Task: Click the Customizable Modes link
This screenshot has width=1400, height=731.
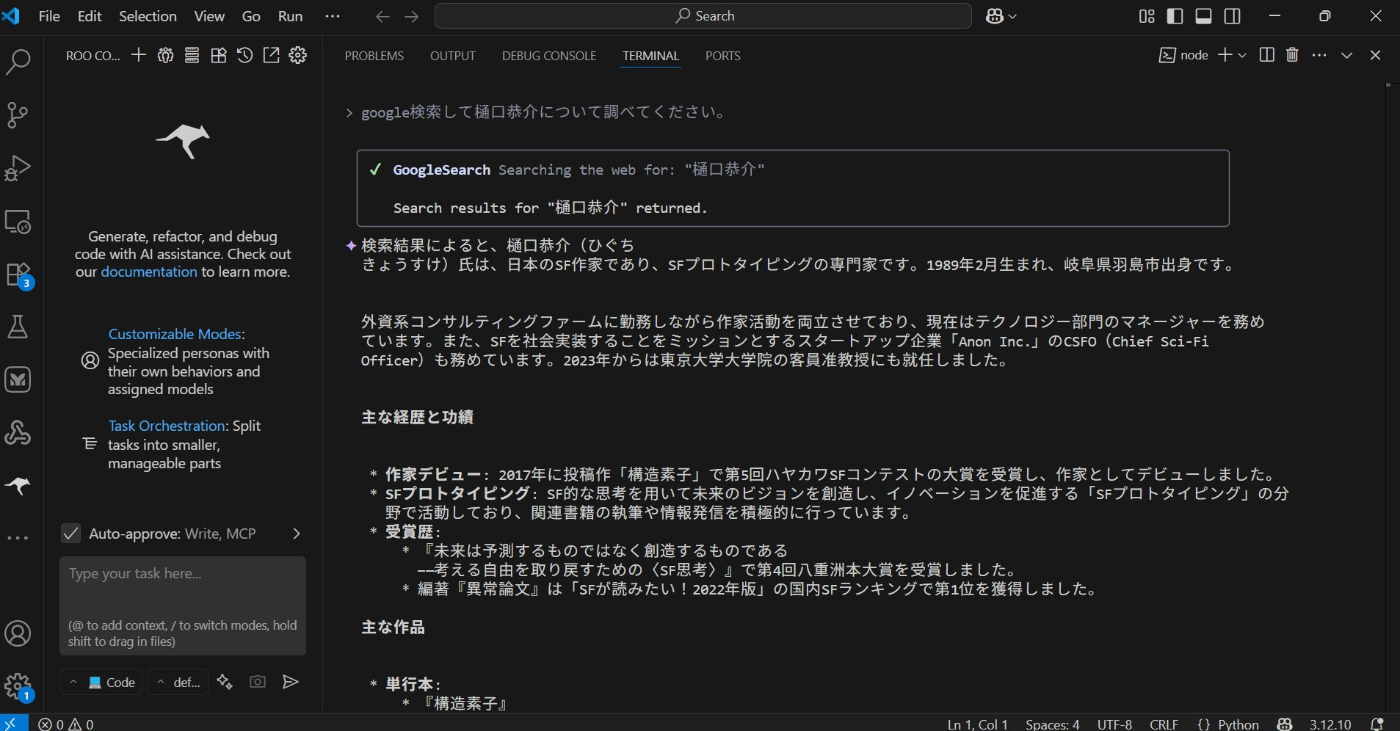Action: [174, 334]
